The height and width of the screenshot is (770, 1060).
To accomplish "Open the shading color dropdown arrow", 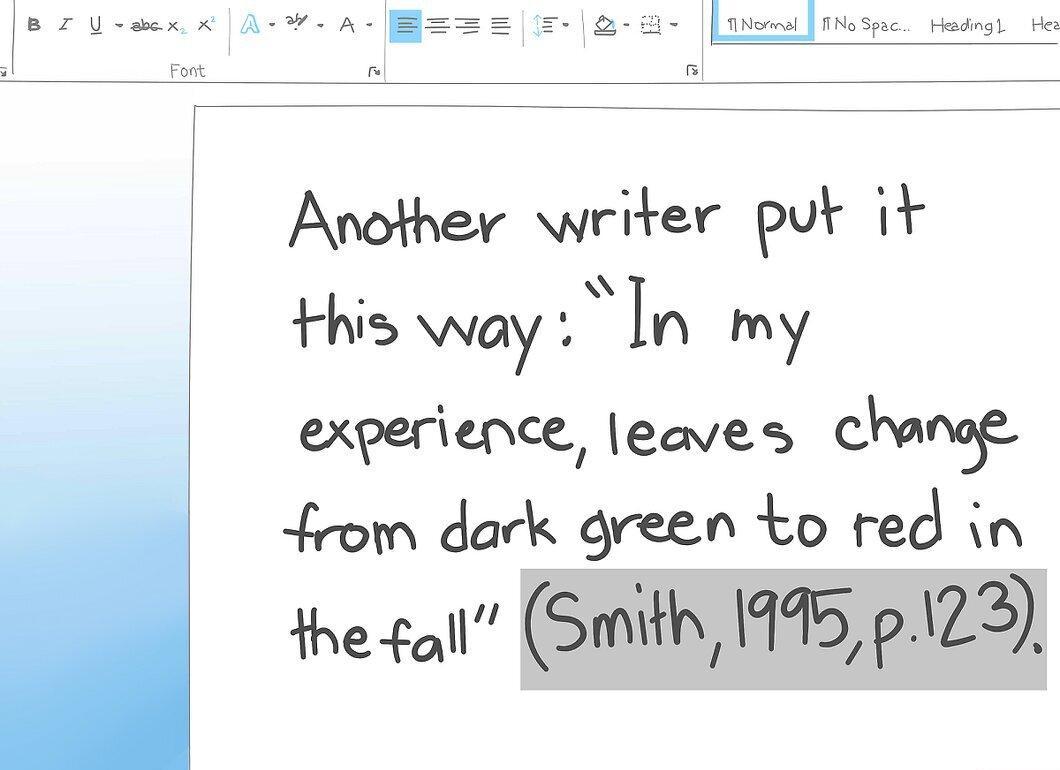I will pos(627,26).
